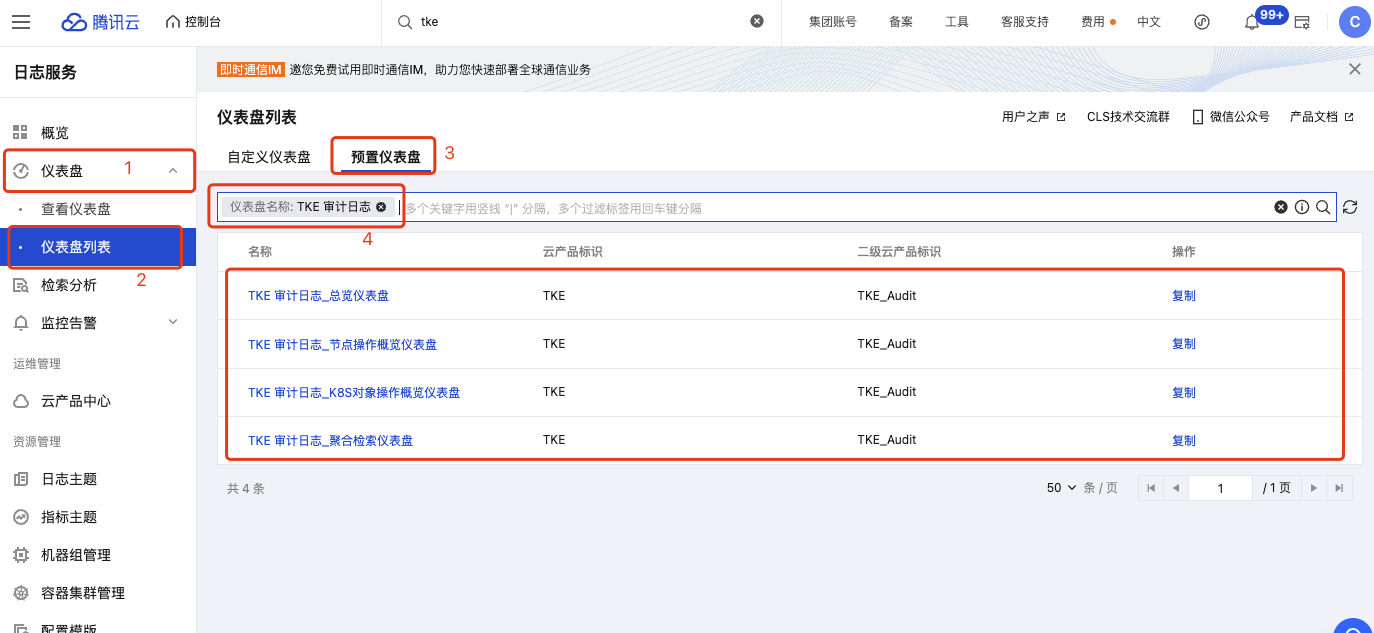This screenshot has width=1374, height=633.
Task: Open 日志主题 in sidebar
Action: [x=69, y=479]
